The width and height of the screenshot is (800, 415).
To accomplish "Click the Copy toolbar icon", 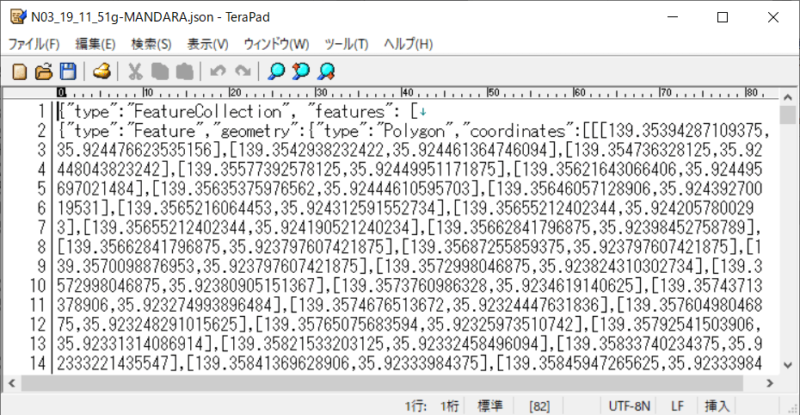I will [x=160, y=71].
